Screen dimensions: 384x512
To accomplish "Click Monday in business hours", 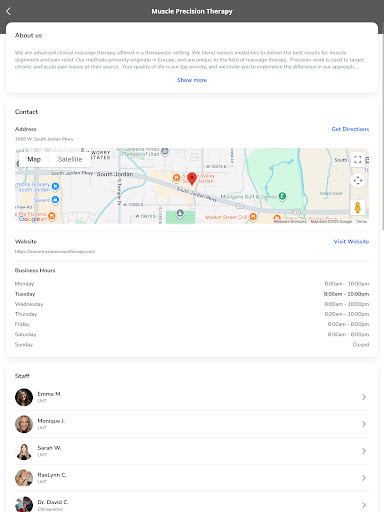I will [x=24, y=284].
